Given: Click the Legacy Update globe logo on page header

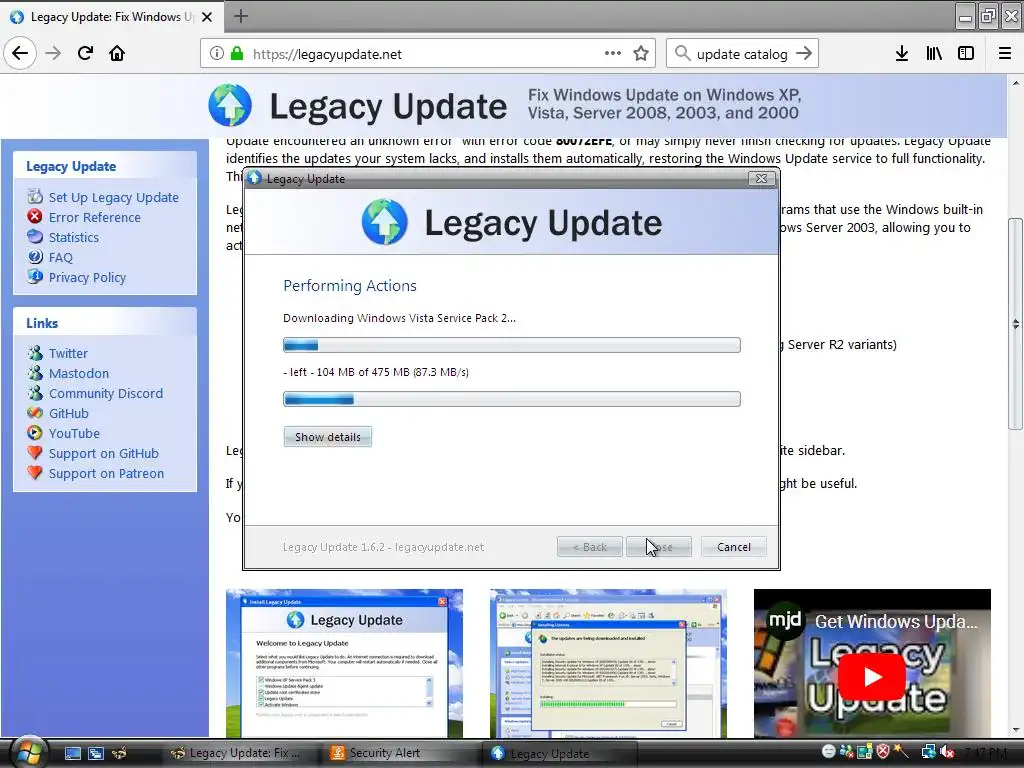Looking at the screenshot, I should click(230, 105).
